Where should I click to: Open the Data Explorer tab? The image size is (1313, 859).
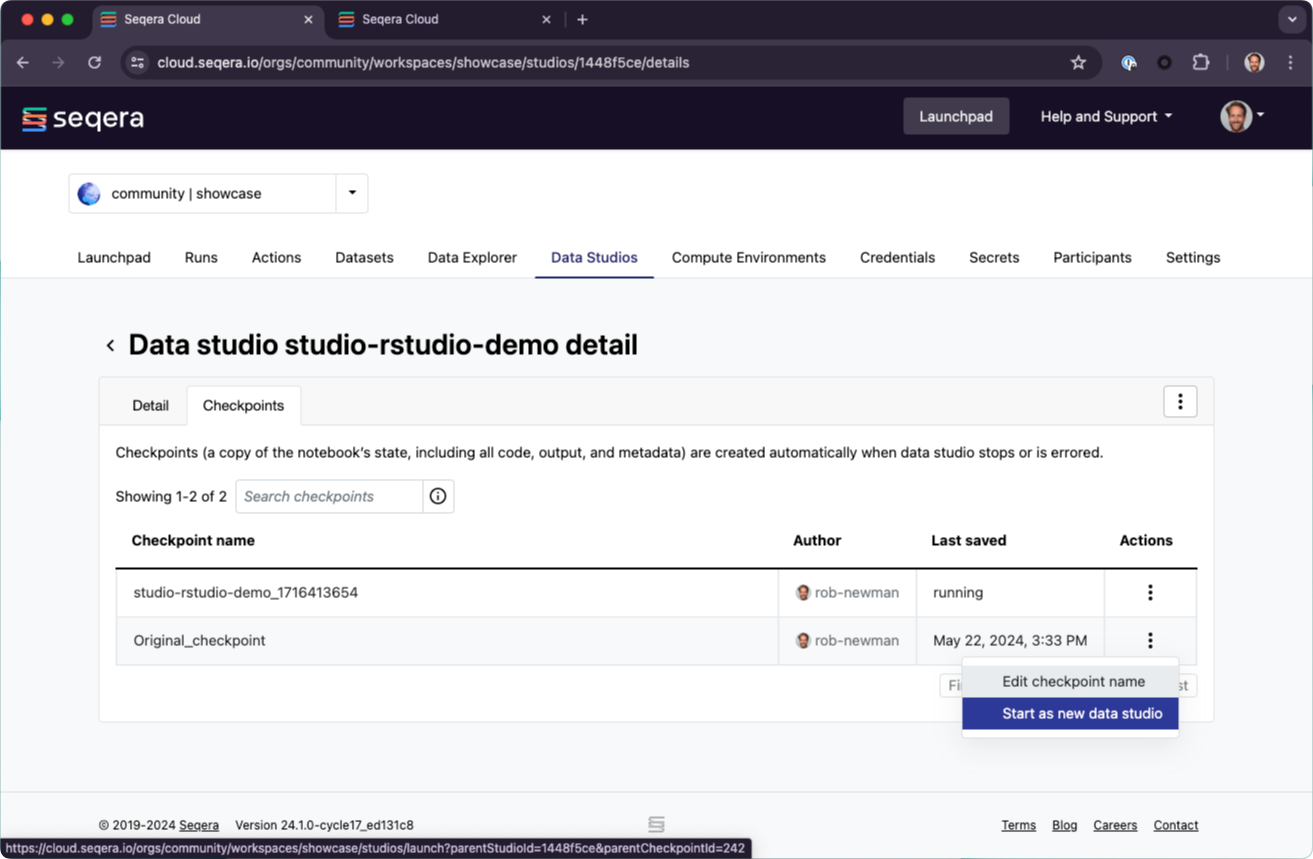point(472,257)
